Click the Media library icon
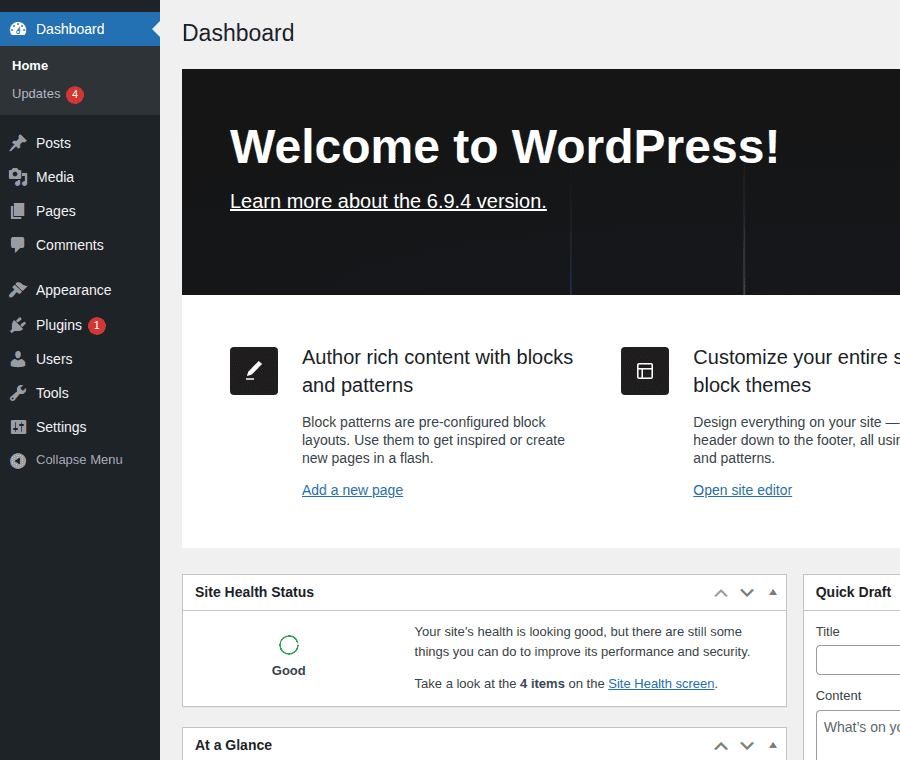Image resolution: width=900 pixels, height=760 pixels. tap(18, 177)
